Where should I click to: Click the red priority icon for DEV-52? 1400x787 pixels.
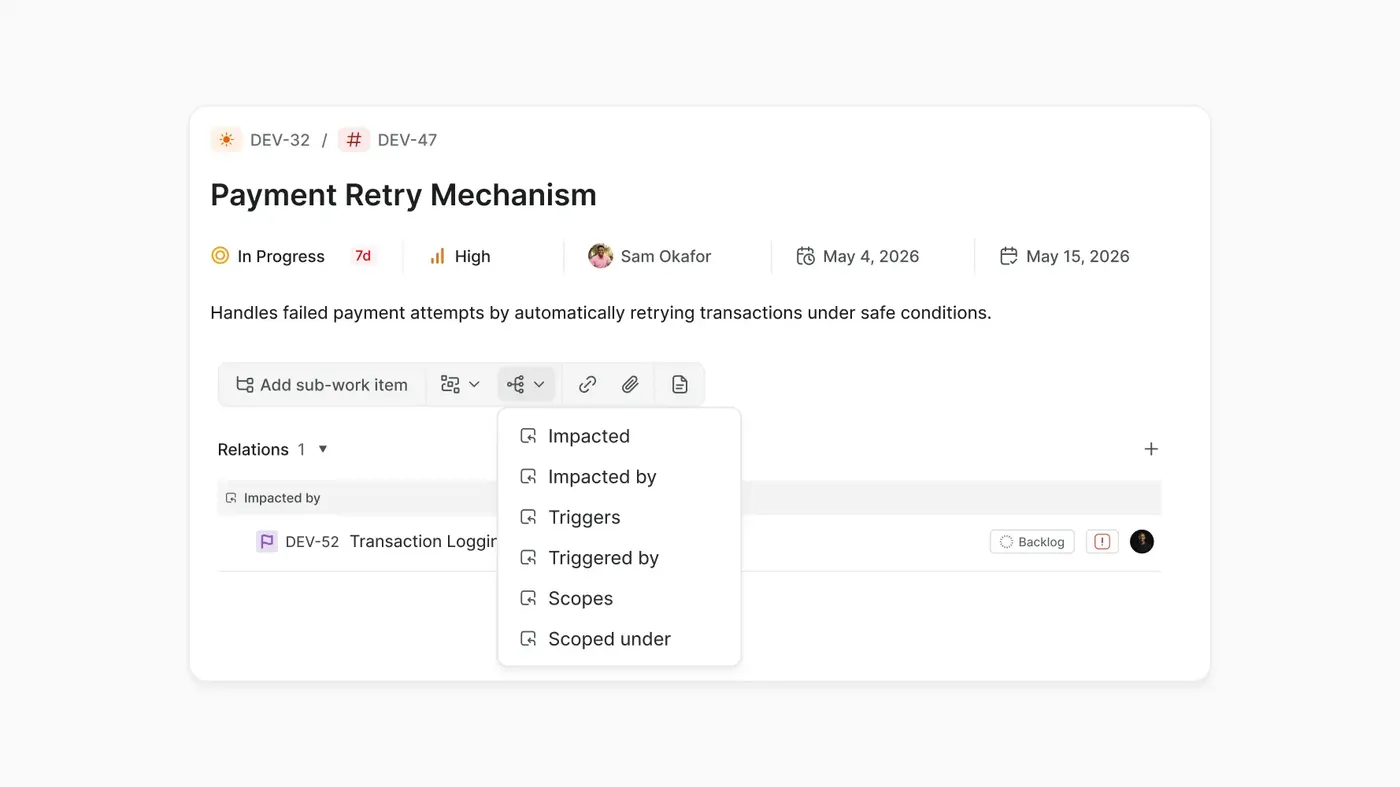click(x=1102, y=542)
